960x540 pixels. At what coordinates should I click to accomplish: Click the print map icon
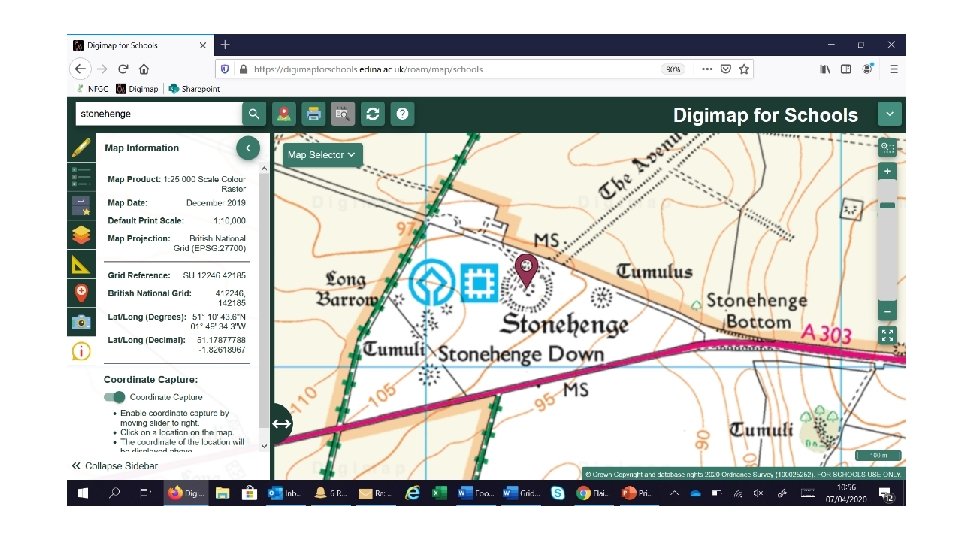pos(313,114)
